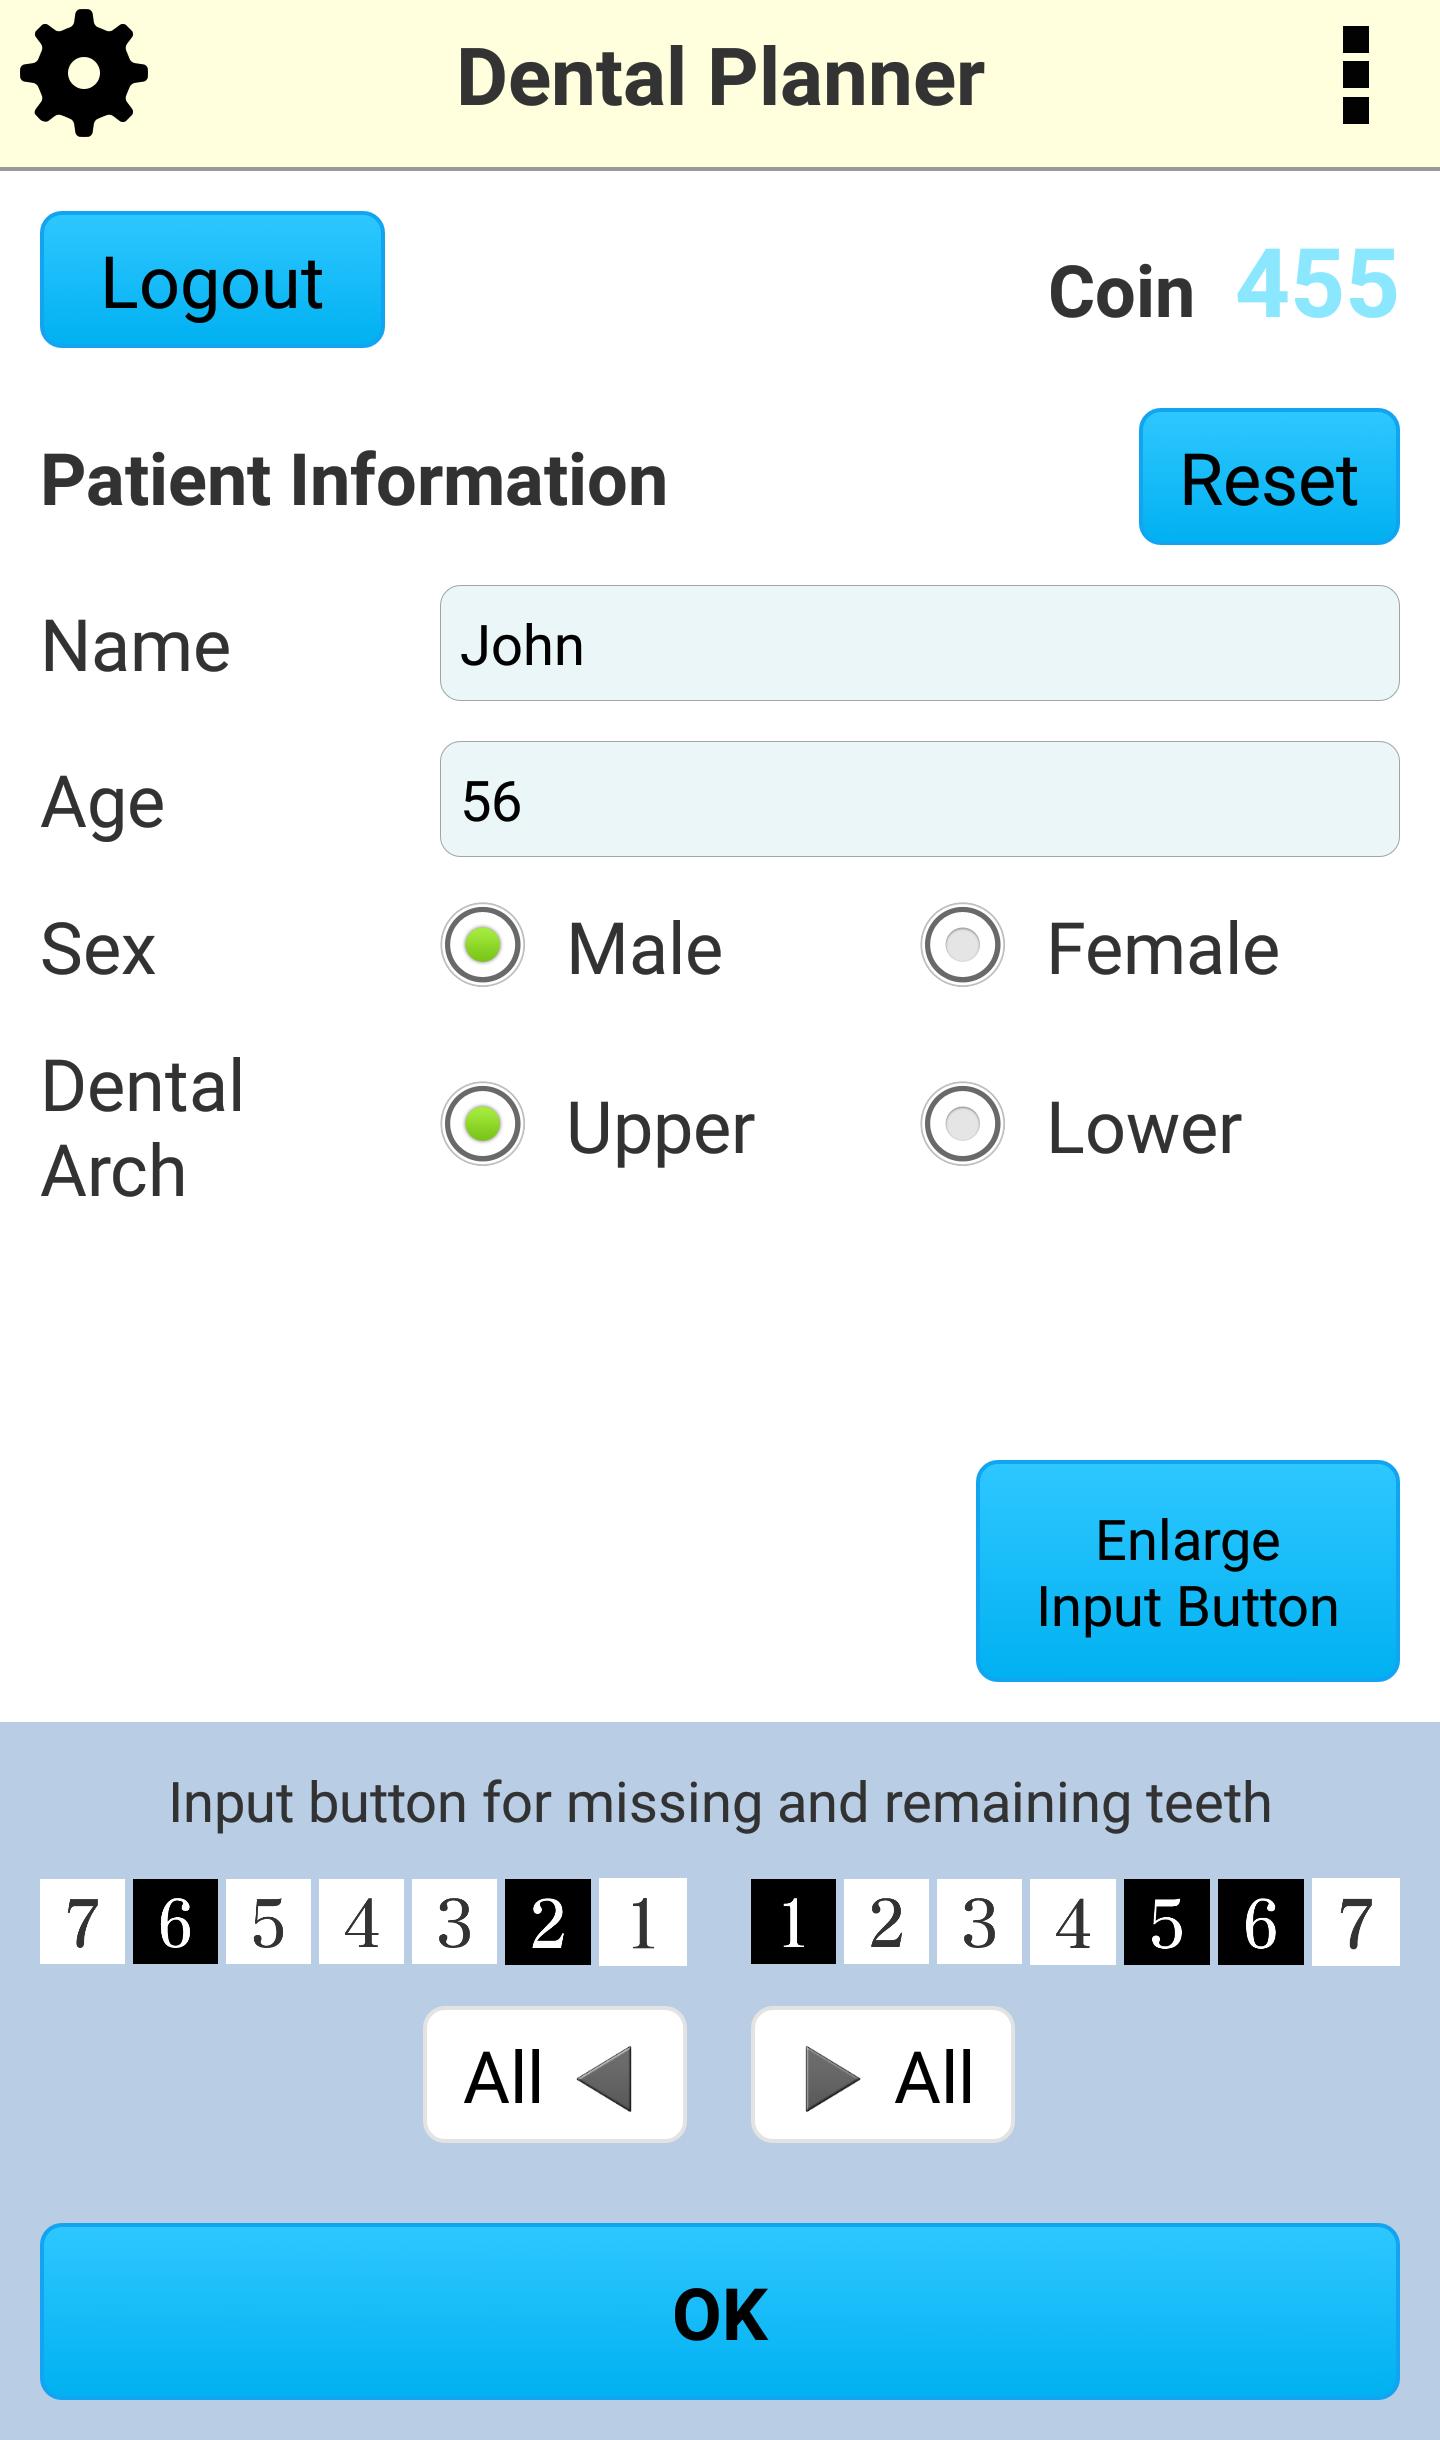Select all left-side teeth with All button

pyautogui.click(x=555, y=2075)
